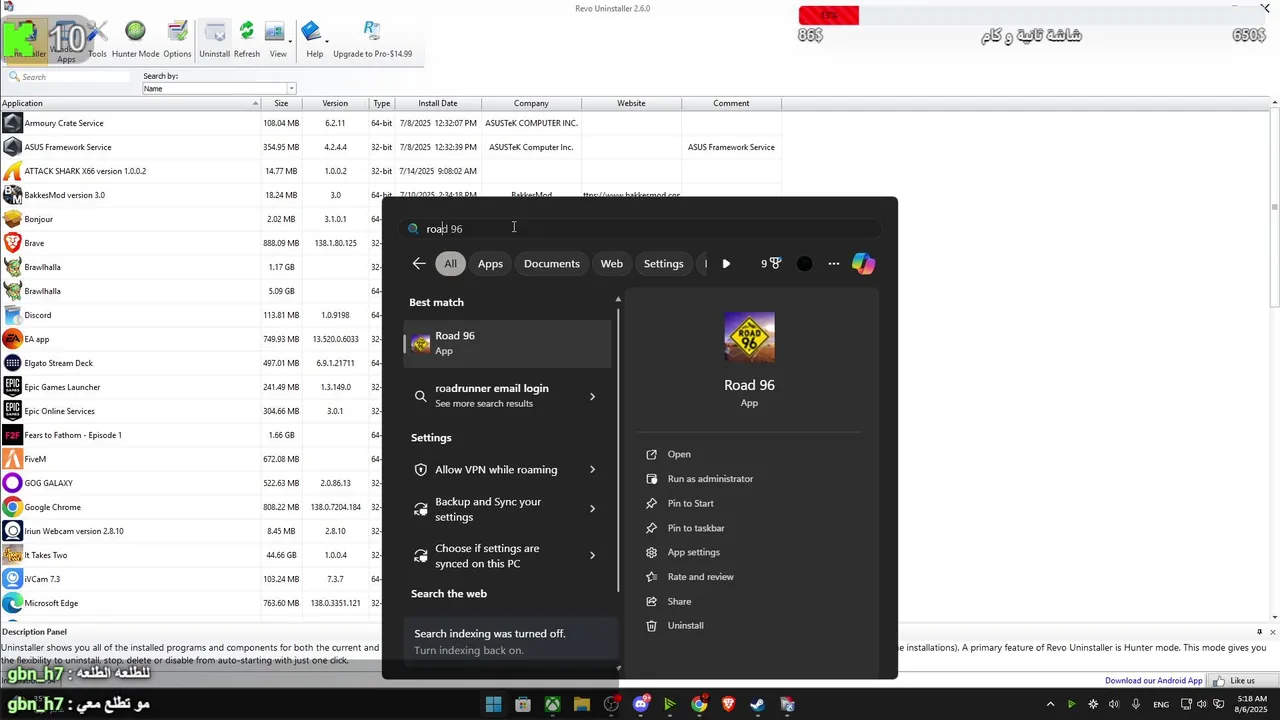Expand roadrunner email login result chevron
This screenshot has height=720, width=1280.
[x=592, y=396]
